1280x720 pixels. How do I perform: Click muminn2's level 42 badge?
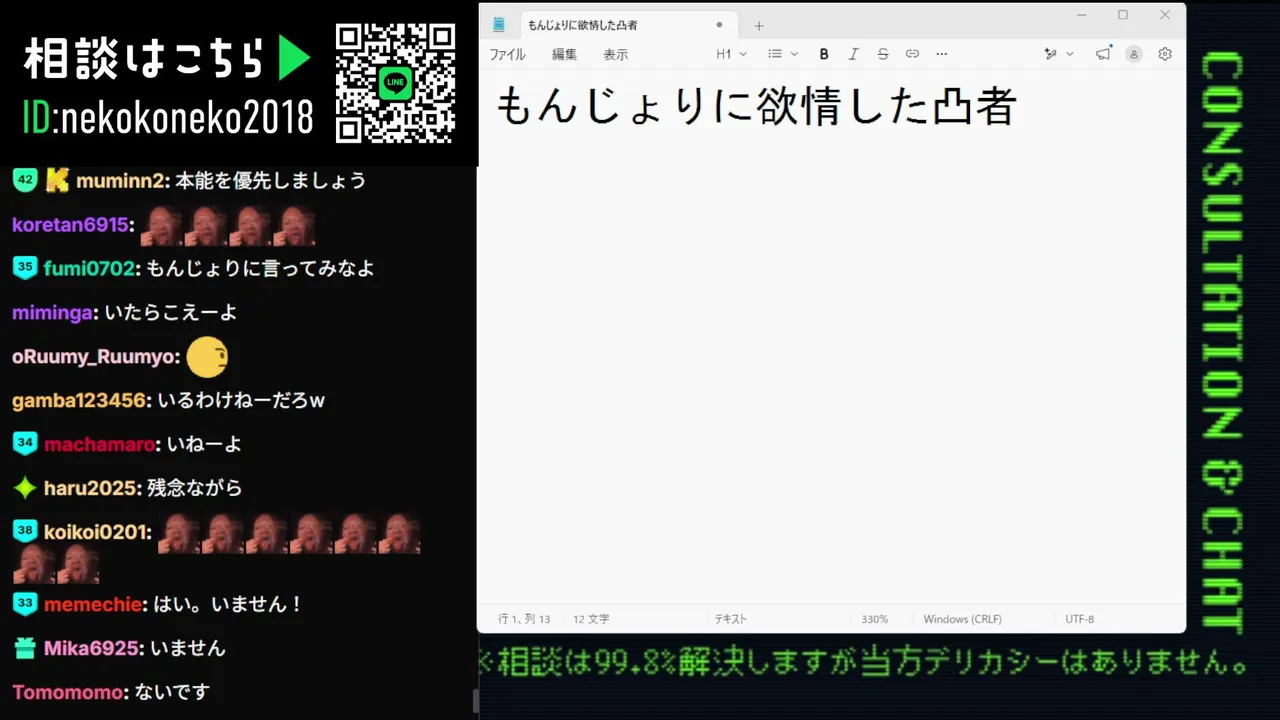pos(25,180)
